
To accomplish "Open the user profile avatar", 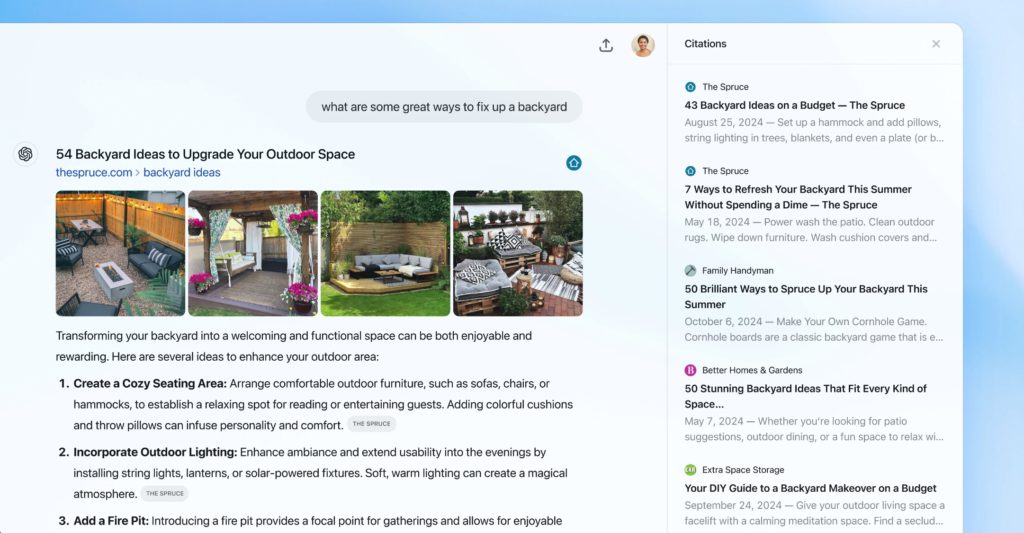I will tap(643, 45).
